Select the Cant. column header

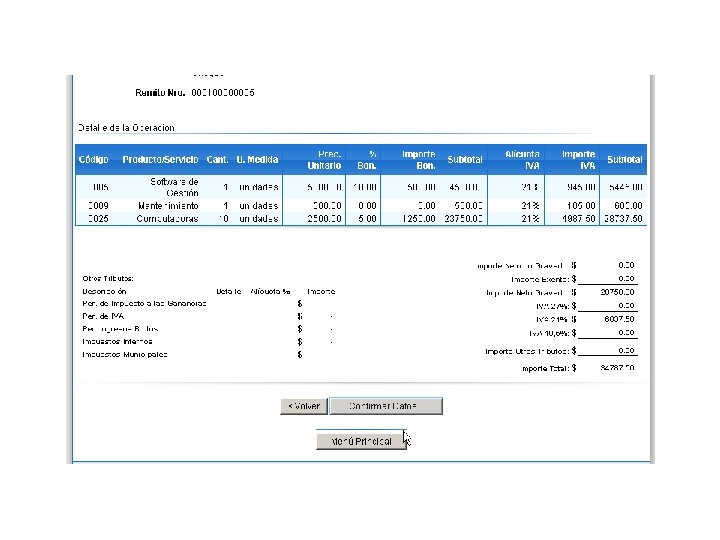(x=217, y=160)
